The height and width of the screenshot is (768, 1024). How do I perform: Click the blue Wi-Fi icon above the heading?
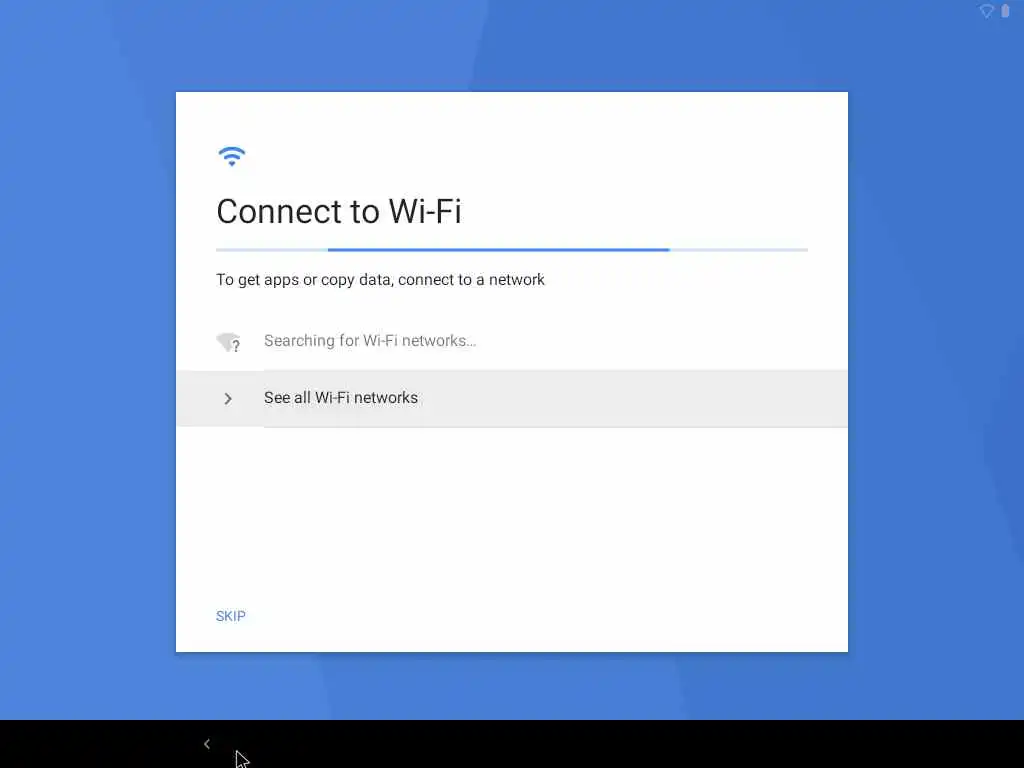coord(231,156)
